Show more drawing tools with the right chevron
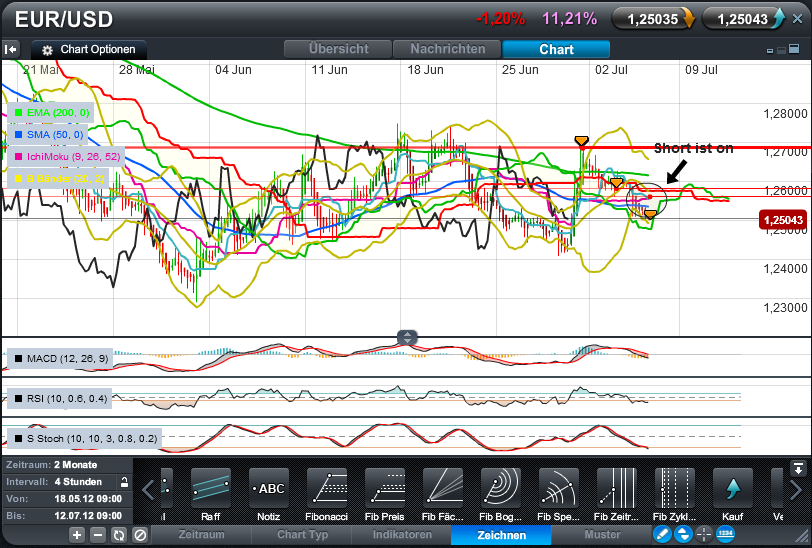 point(796,490)
